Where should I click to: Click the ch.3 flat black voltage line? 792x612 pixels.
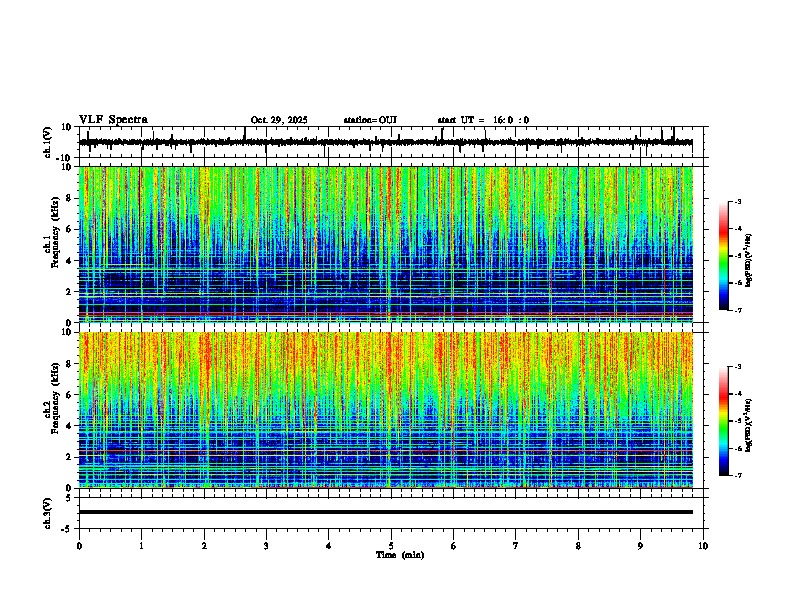coord(385,512)
